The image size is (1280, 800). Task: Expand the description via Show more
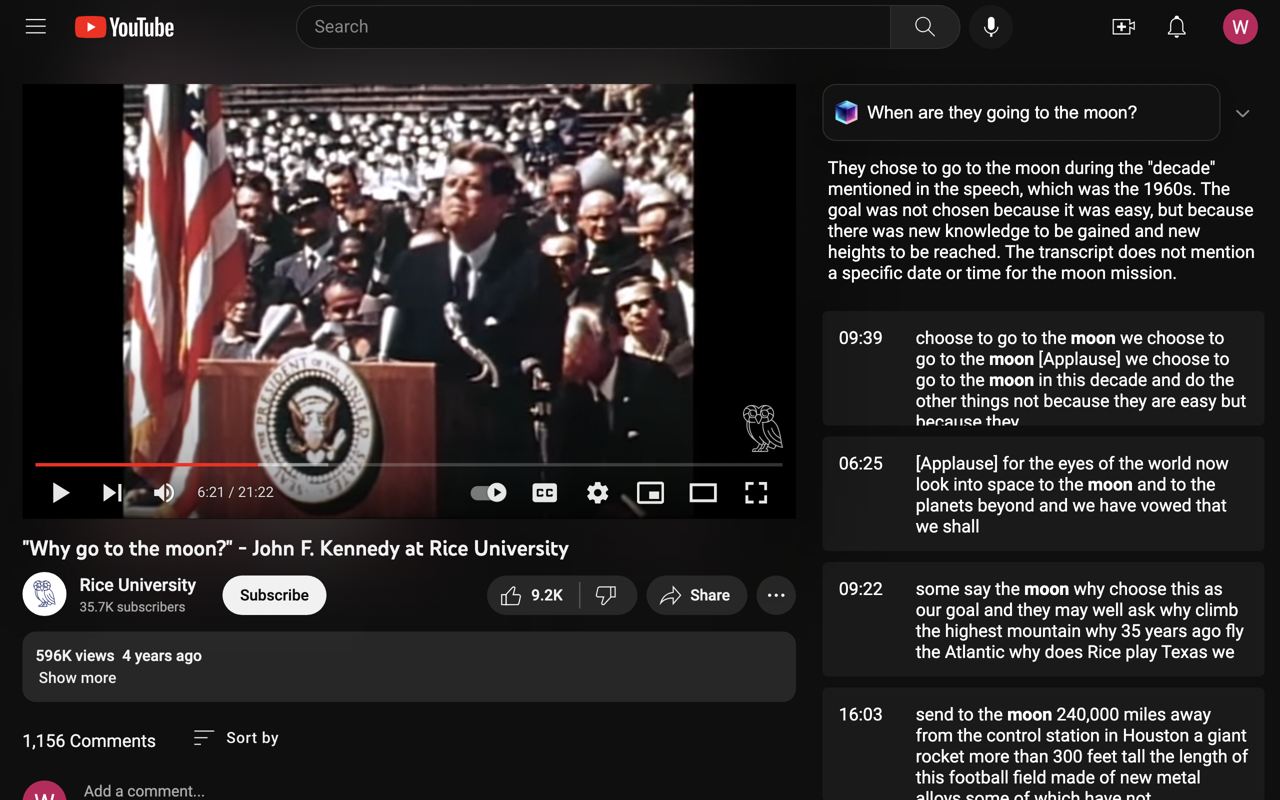point(77,677)
